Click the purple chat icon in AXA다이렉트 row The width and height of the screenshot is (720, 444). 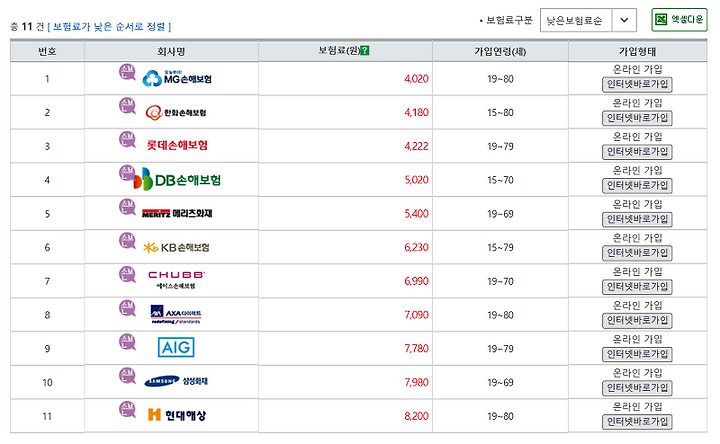pos(127,309)
